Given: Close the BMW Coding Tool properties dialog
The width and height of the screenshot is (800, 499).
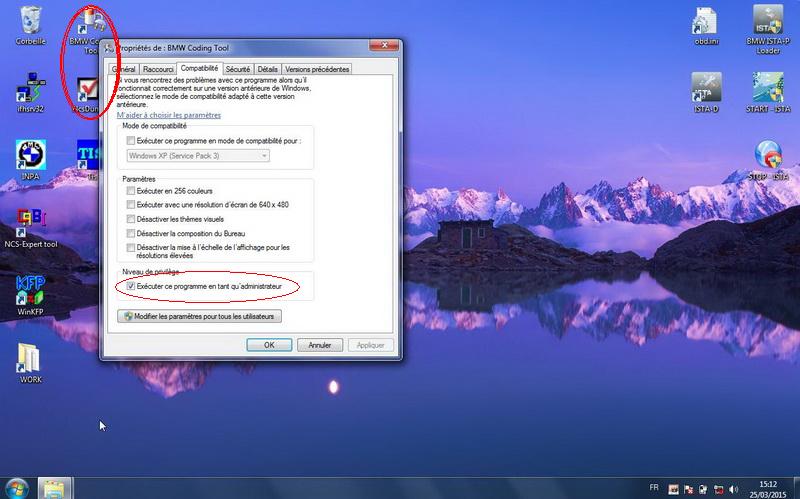Looking at the screenshot, I should coord(384,46).
